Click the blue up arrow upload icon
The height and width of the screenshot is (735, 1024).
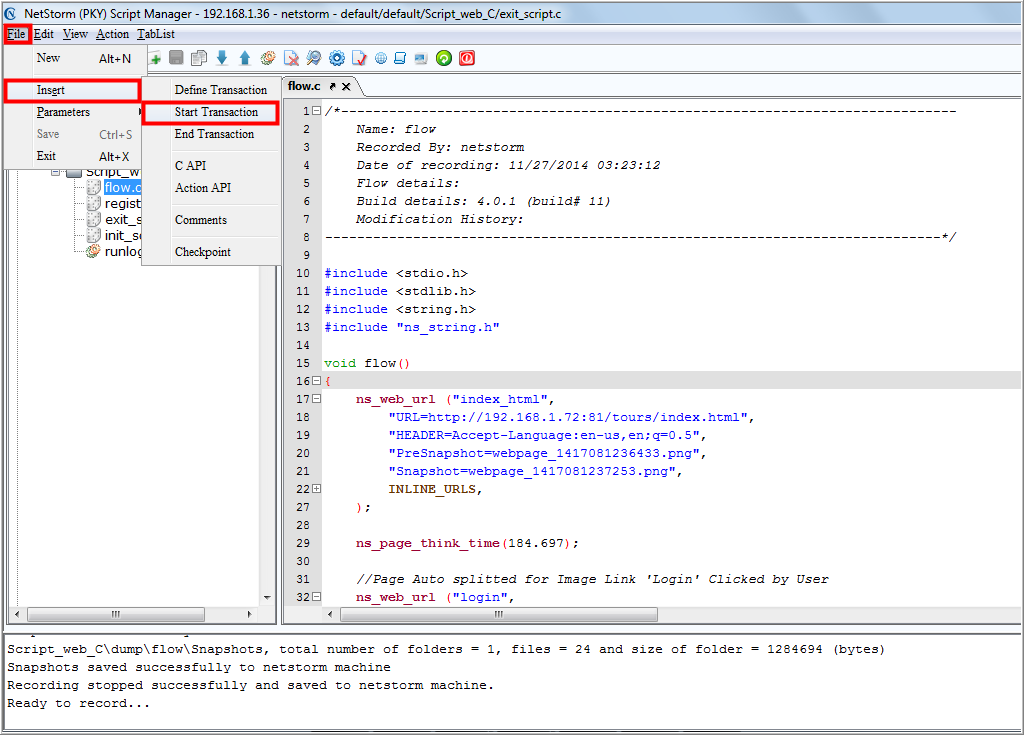point(245,58)
